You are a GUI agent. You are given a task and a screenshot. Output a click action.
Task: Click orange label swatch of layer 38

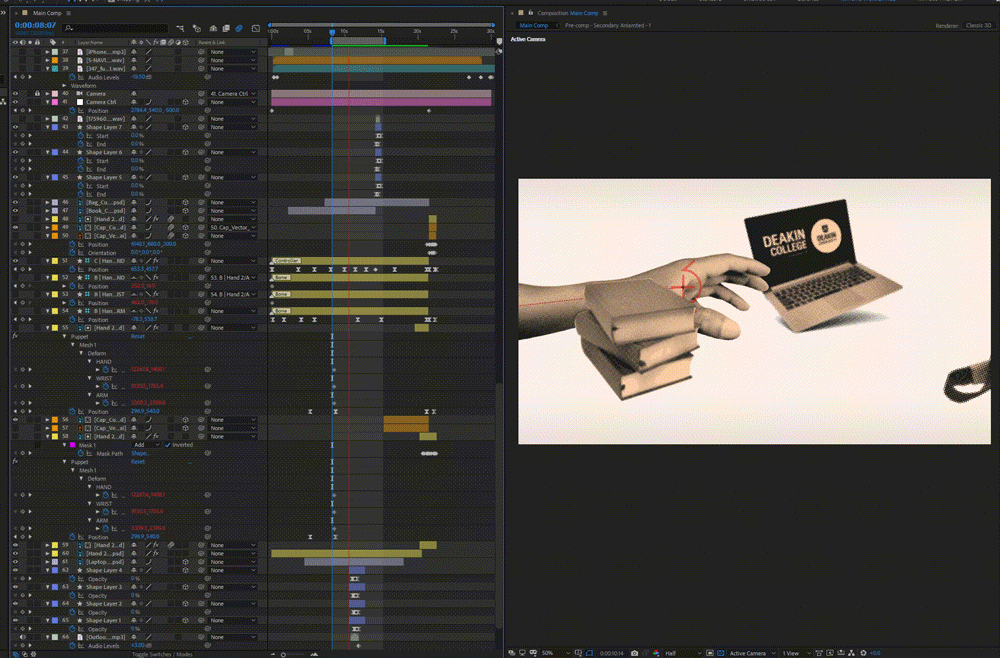click(x=55, y=60)
